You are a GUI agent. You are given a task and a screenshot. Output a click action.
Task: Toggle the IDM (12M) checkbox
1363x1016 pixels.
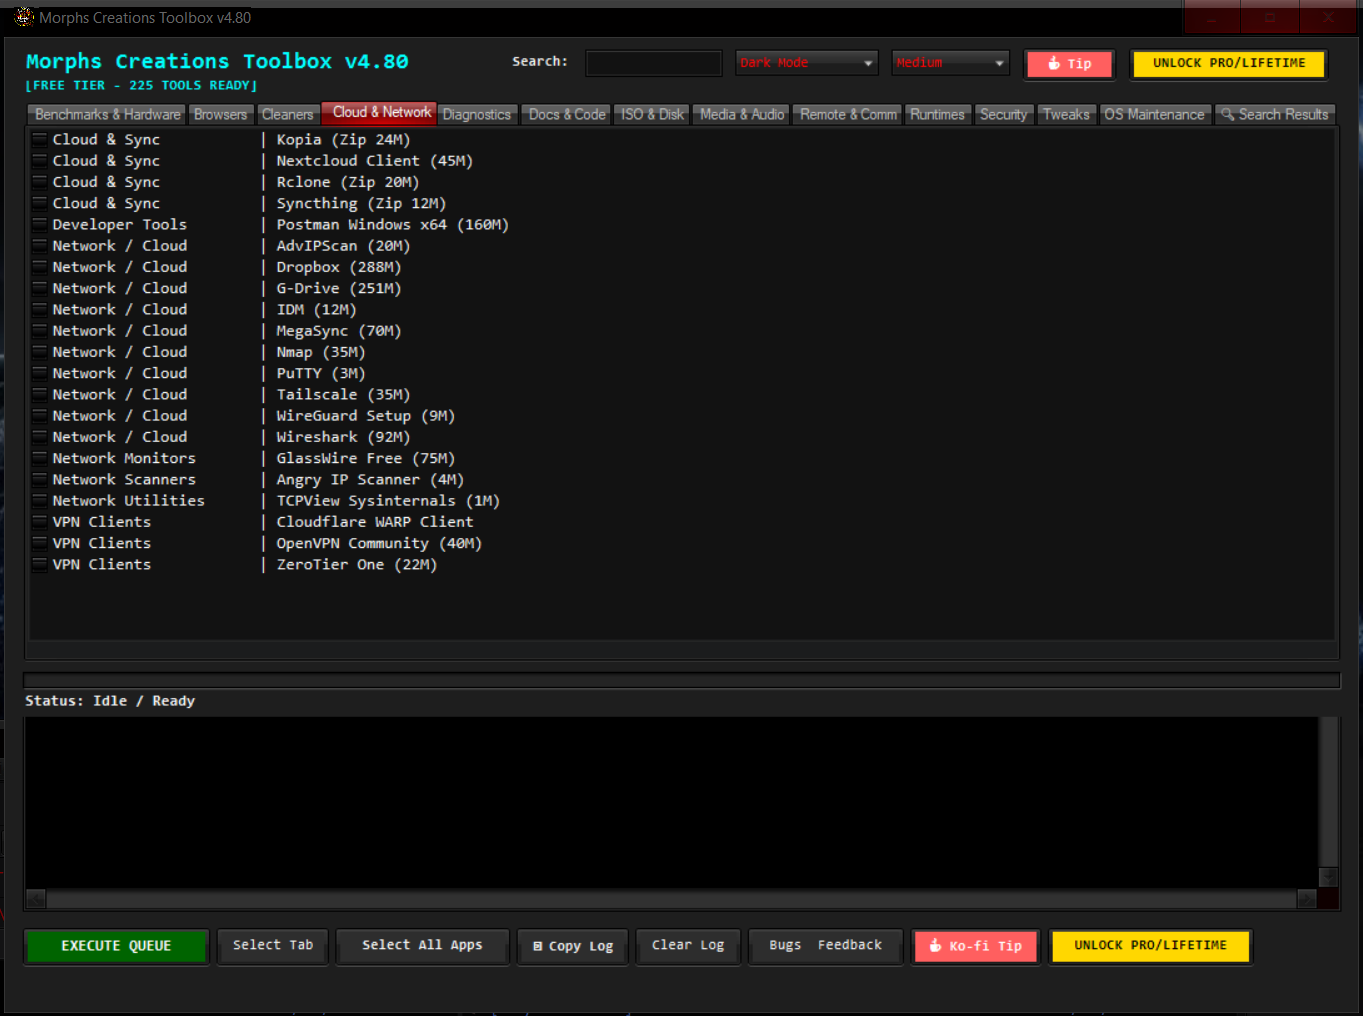tap(40, 309)
